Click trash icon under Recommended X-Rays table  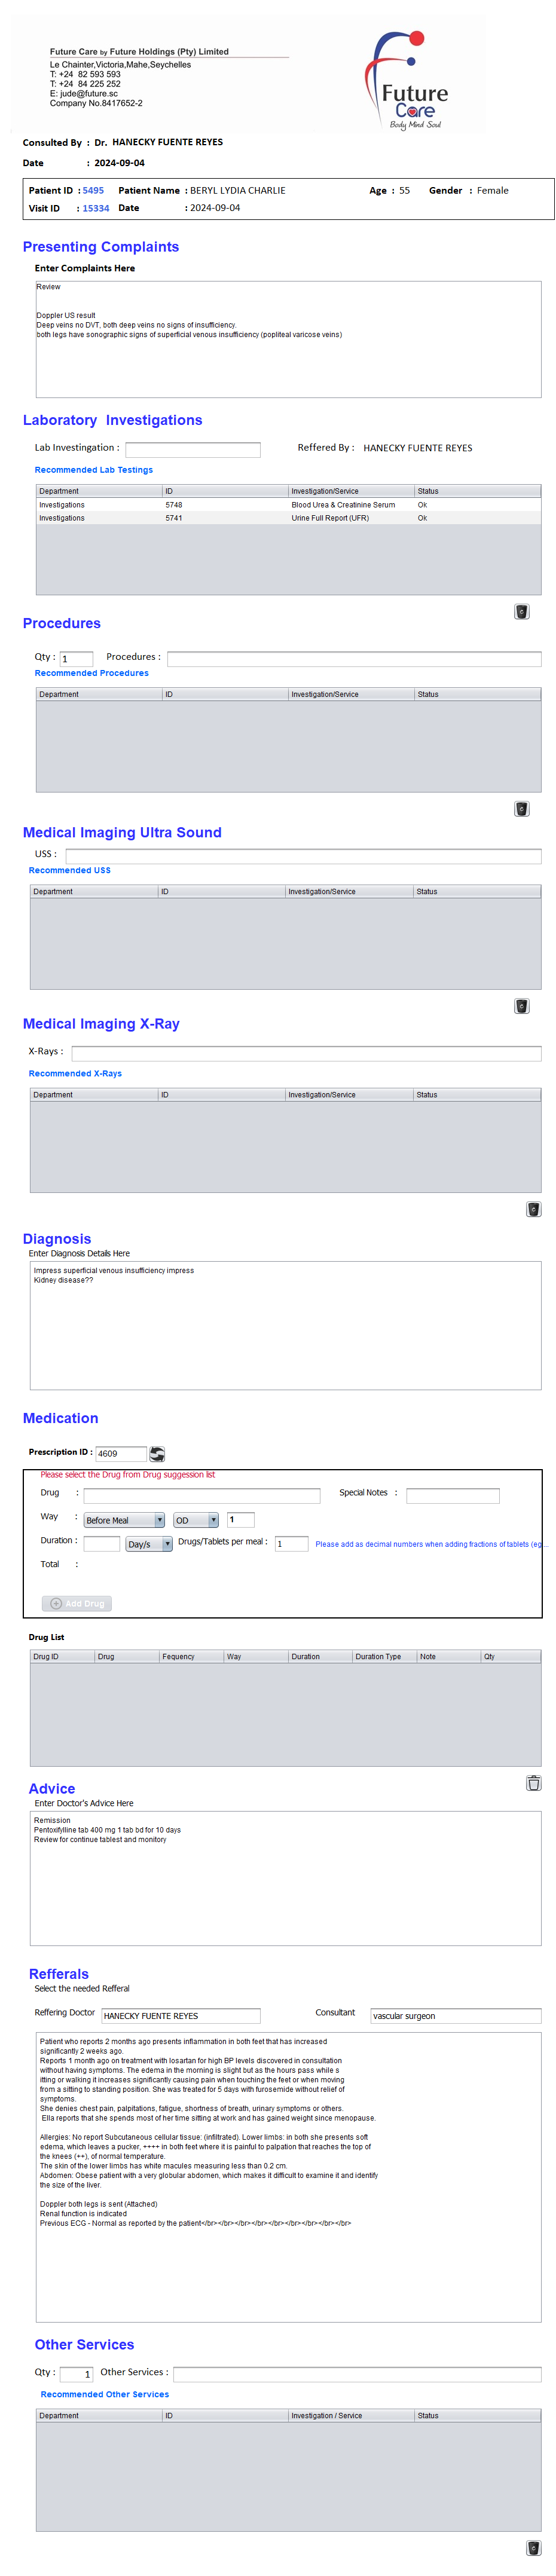[533, 1208]
